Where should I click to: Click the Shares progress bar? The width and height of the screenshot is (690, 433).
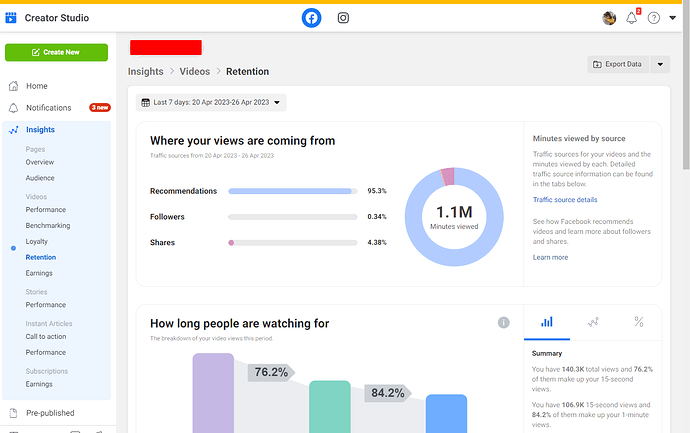point(293,242)
